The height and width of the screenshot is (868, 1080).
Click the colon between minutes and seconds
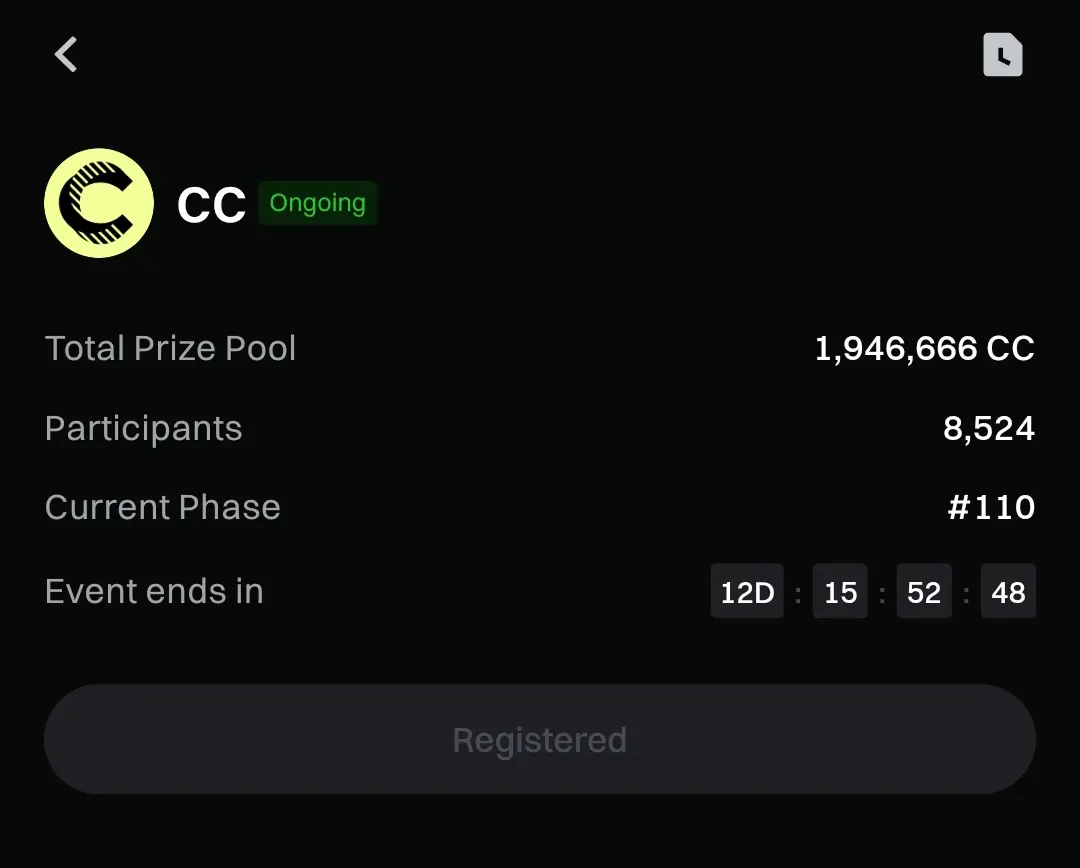(x=966, y=593)
